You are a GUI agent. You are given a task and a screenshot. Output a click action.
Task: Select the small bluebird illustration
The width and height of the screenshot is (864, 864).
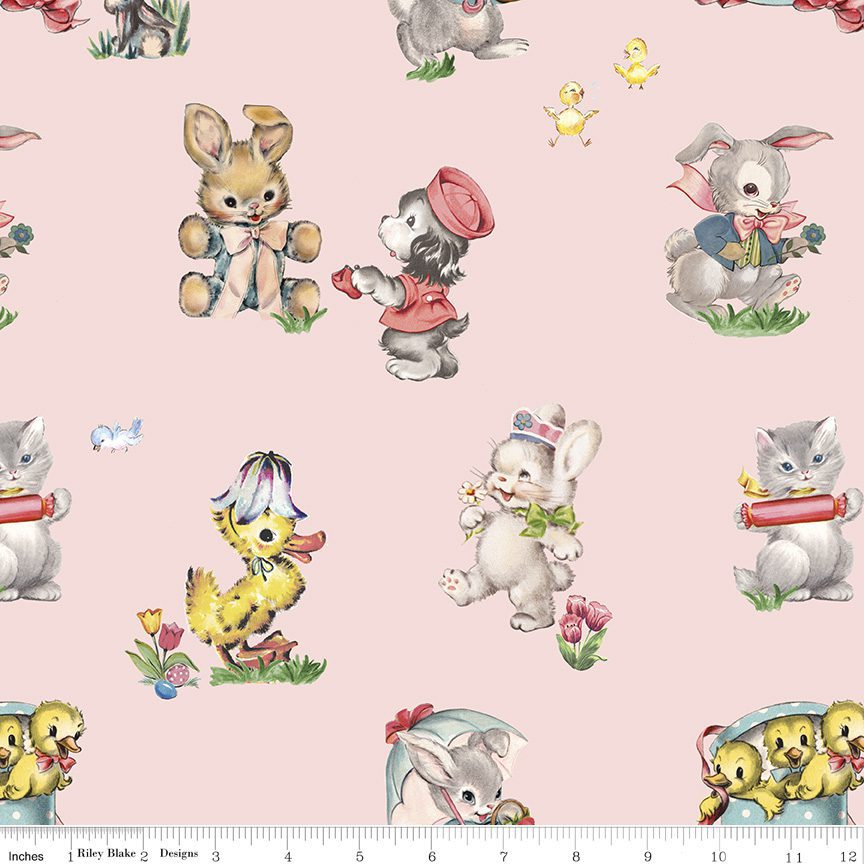(117, 435)
